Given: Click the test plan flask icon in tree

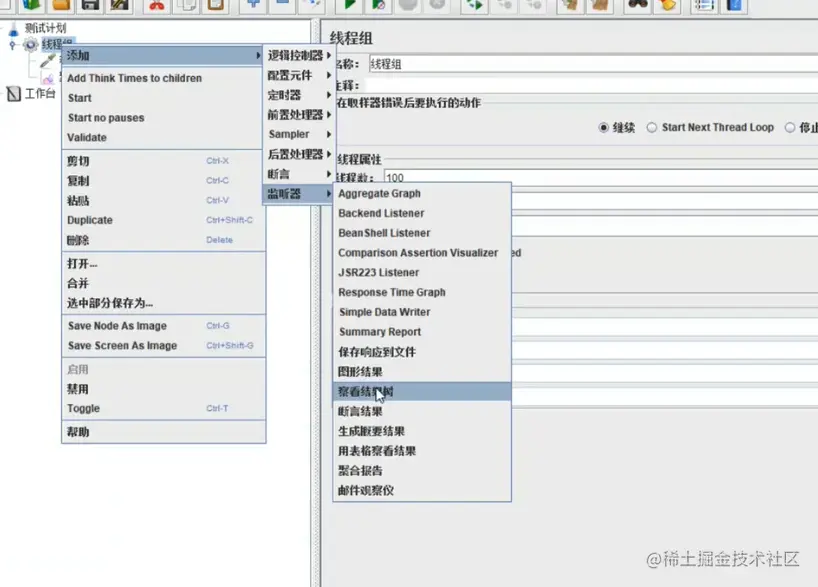Looking at the screenshot, I should (14, 29).
